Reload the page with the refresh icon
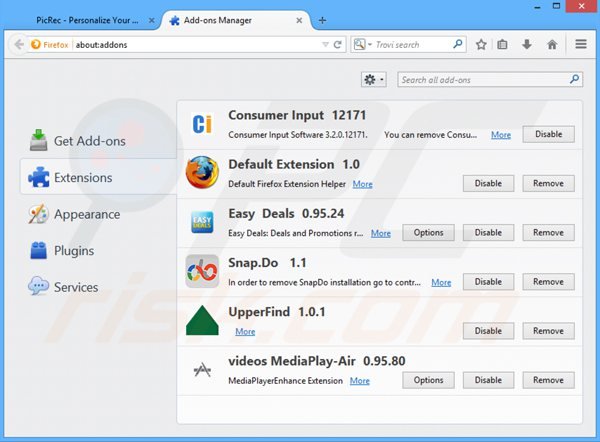This screenshot has height=442, width=600. [x=338, y=45]
